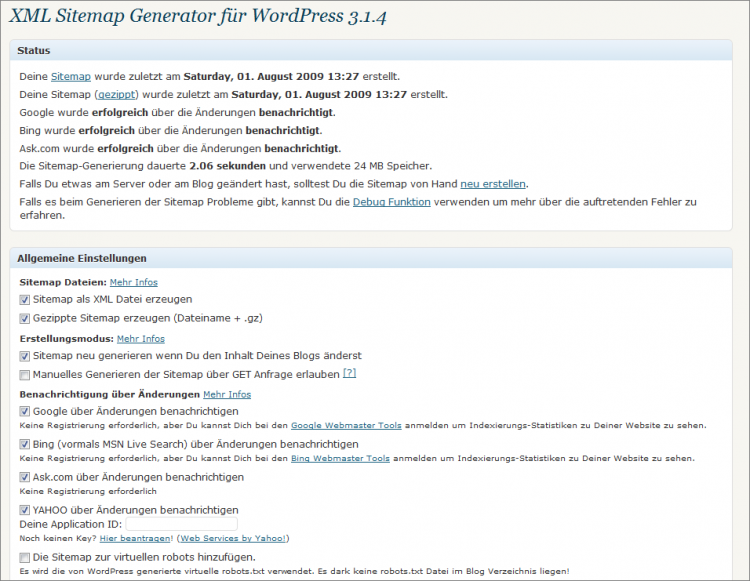The width and height of the screenshot is (750, 581).
Task: Uncheck 'Gezippte Sitemap erzeugen' option
Action: (x=25, y=318)
